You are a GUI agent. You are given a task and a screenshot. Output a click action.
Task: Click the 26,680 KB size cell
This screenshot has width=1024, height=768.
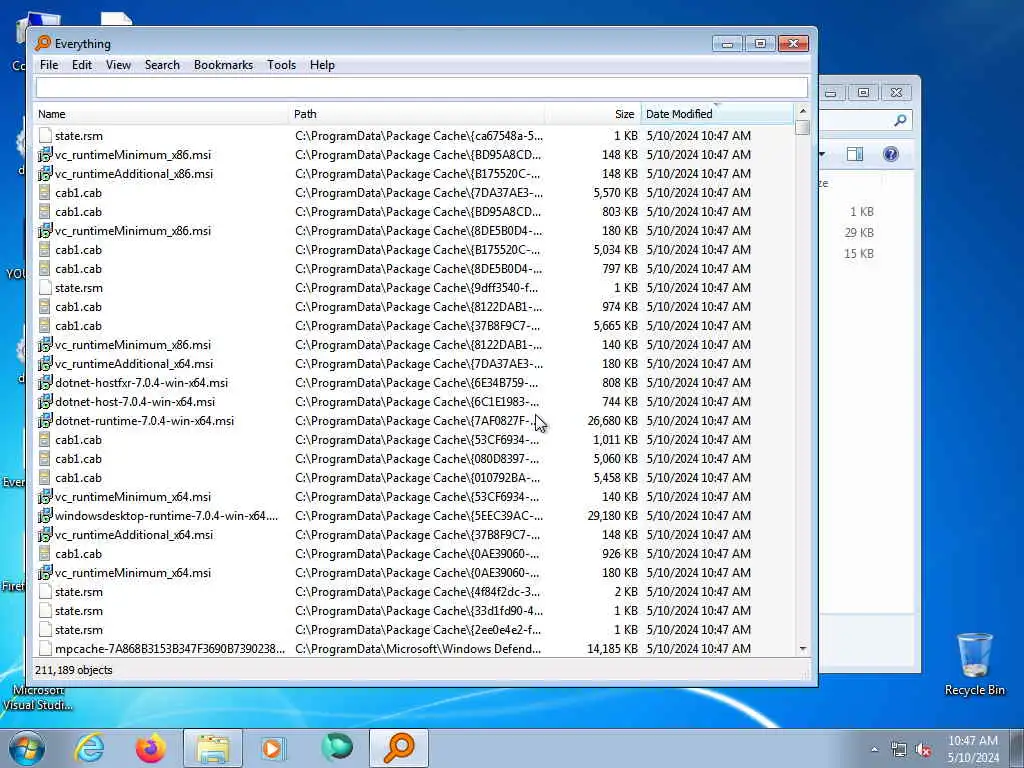613,421
